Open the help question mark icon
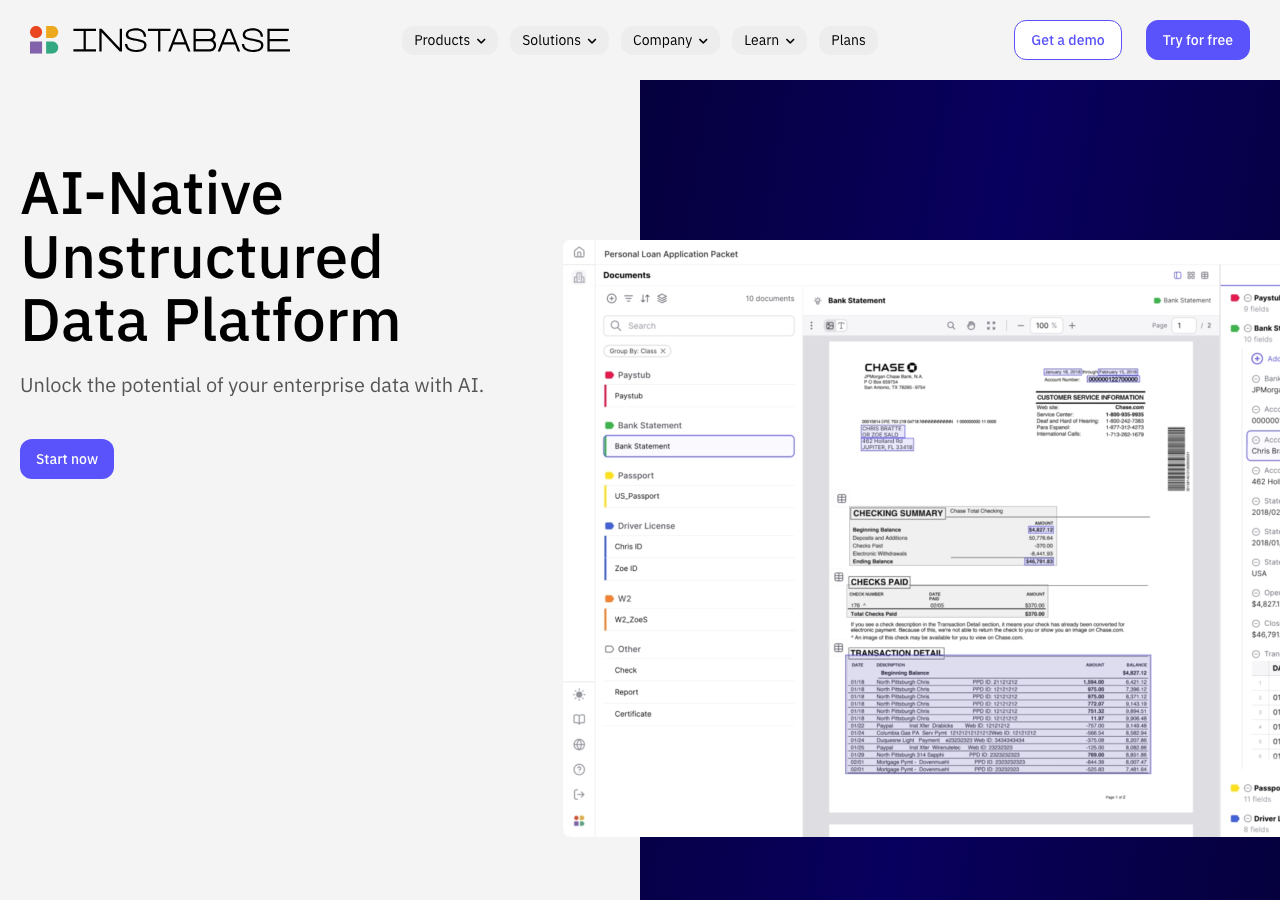 coord(579,769)
